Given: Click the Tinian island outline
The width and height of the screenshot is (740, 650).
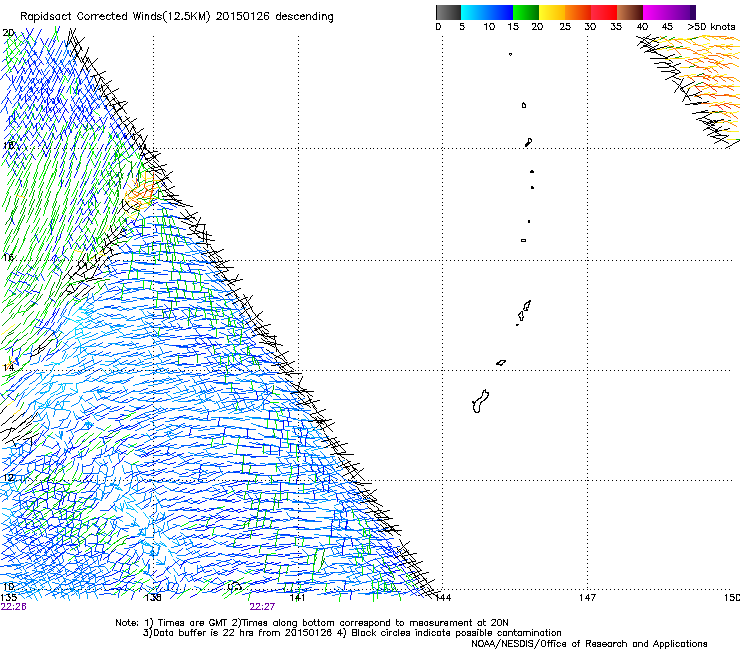Looking at the screenshot, I should coord(521,316).
